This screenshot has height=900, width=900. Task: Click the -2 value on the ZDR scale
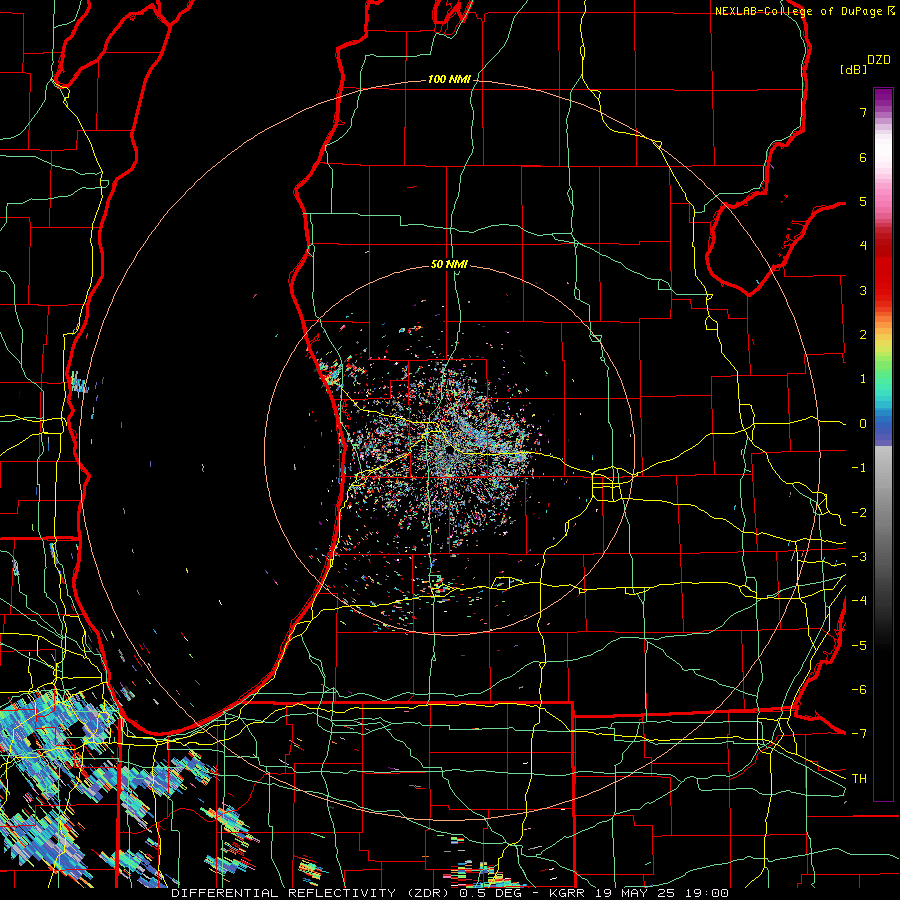click(x=859, y=513)
